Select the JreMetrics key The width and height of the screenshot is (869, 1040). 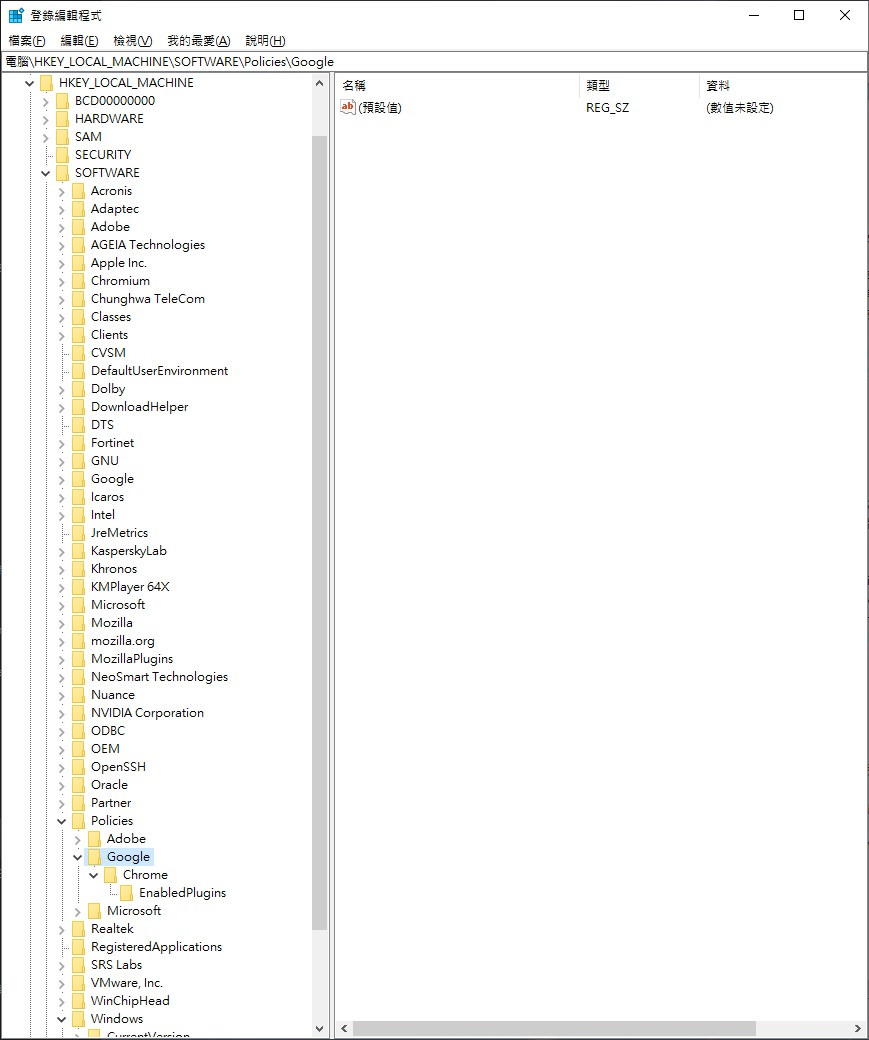click(119, 533)
